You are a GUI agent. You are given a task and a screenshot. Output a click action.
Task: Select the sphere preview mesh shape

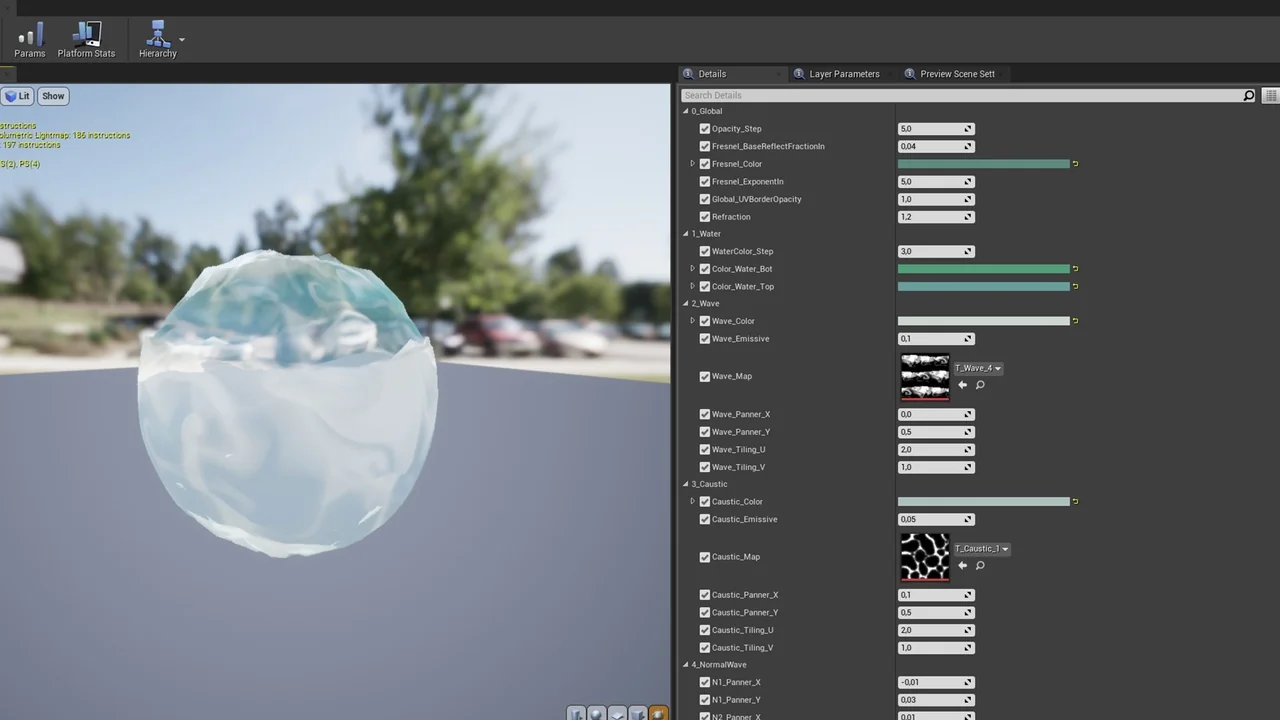coord(597,714)
